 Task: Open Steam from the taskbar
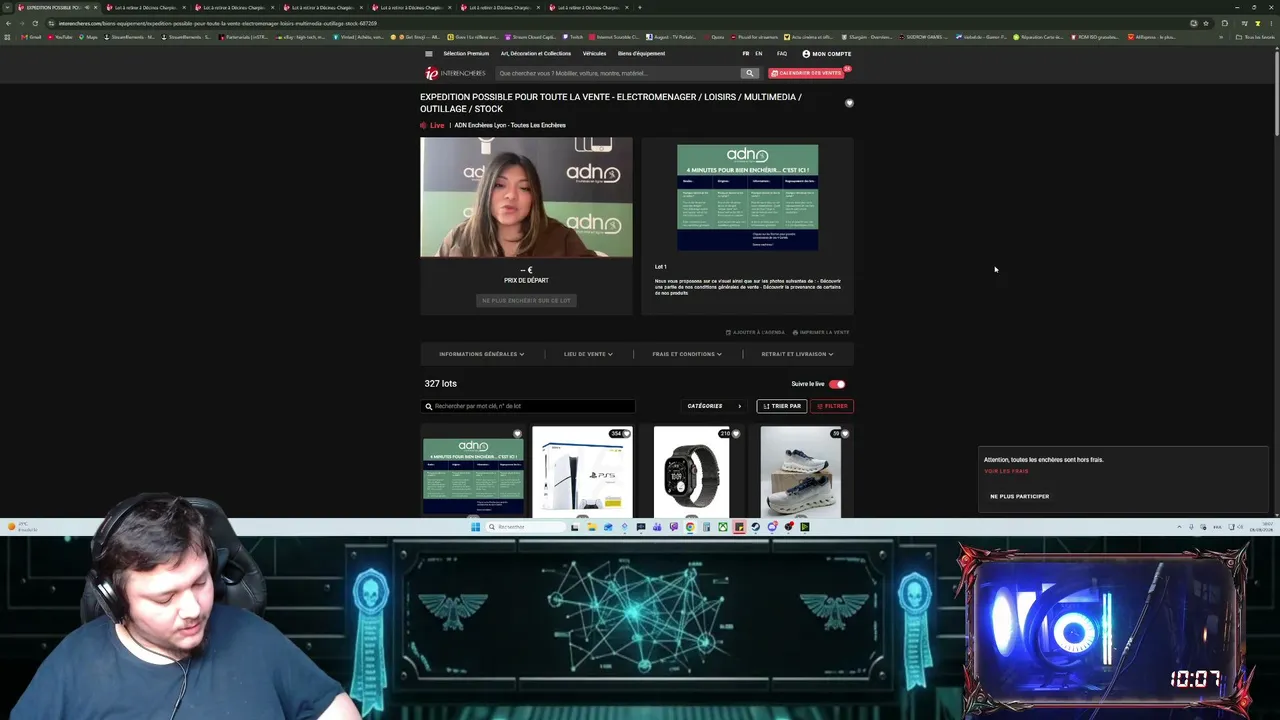pos(755,527)
